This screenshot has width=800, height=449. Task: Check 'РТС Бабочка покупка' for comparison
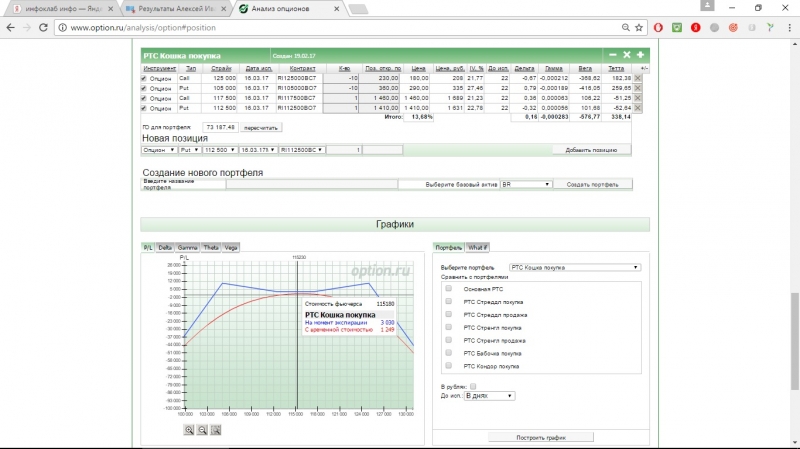[448, 353]
